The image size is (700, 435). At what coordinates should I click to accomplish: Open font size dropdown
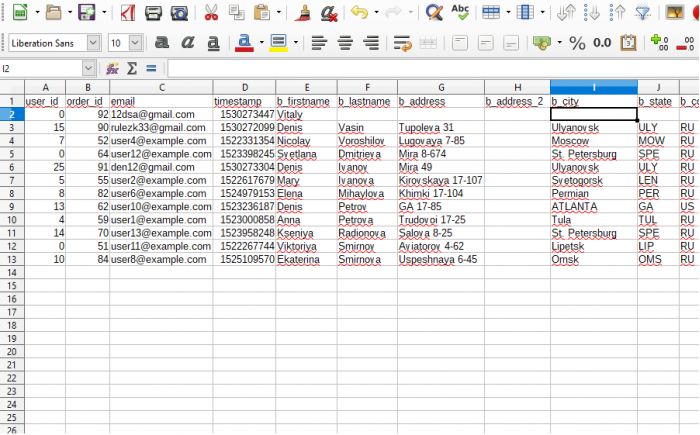click(135, 43)
